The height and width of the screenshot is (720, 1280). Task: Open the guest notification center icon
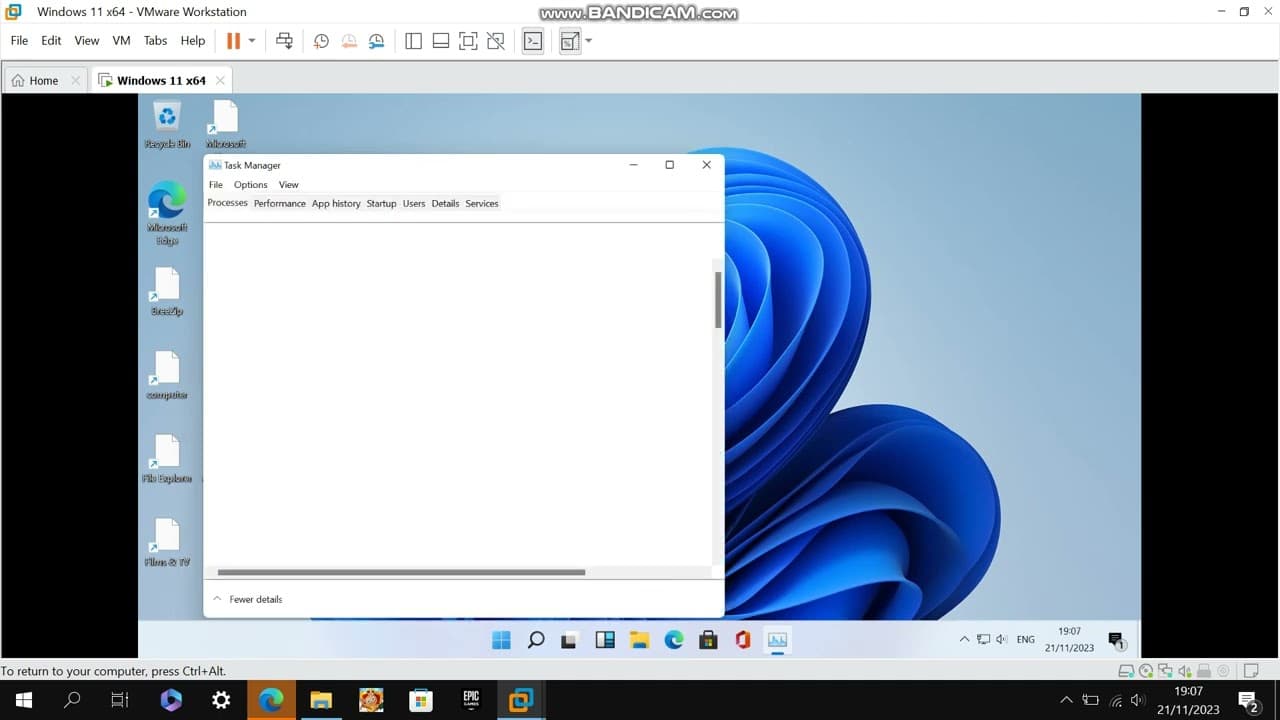(1117, 640)
